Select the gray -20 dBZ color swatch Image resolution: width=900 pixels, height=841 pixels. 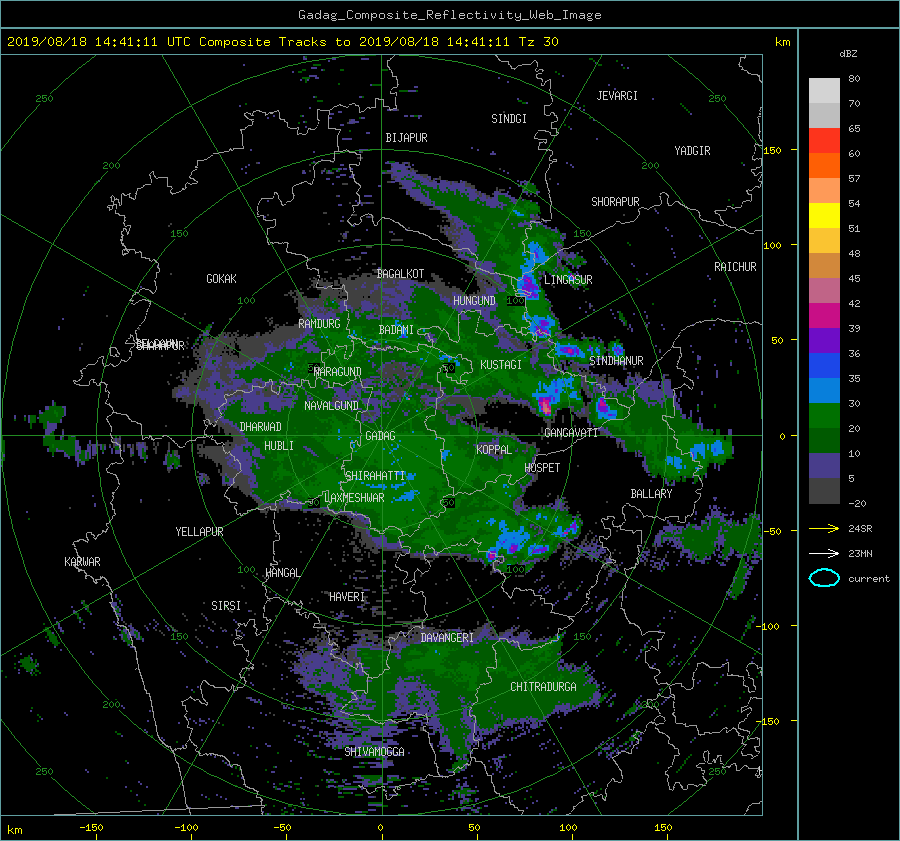(x=824, y=490)
